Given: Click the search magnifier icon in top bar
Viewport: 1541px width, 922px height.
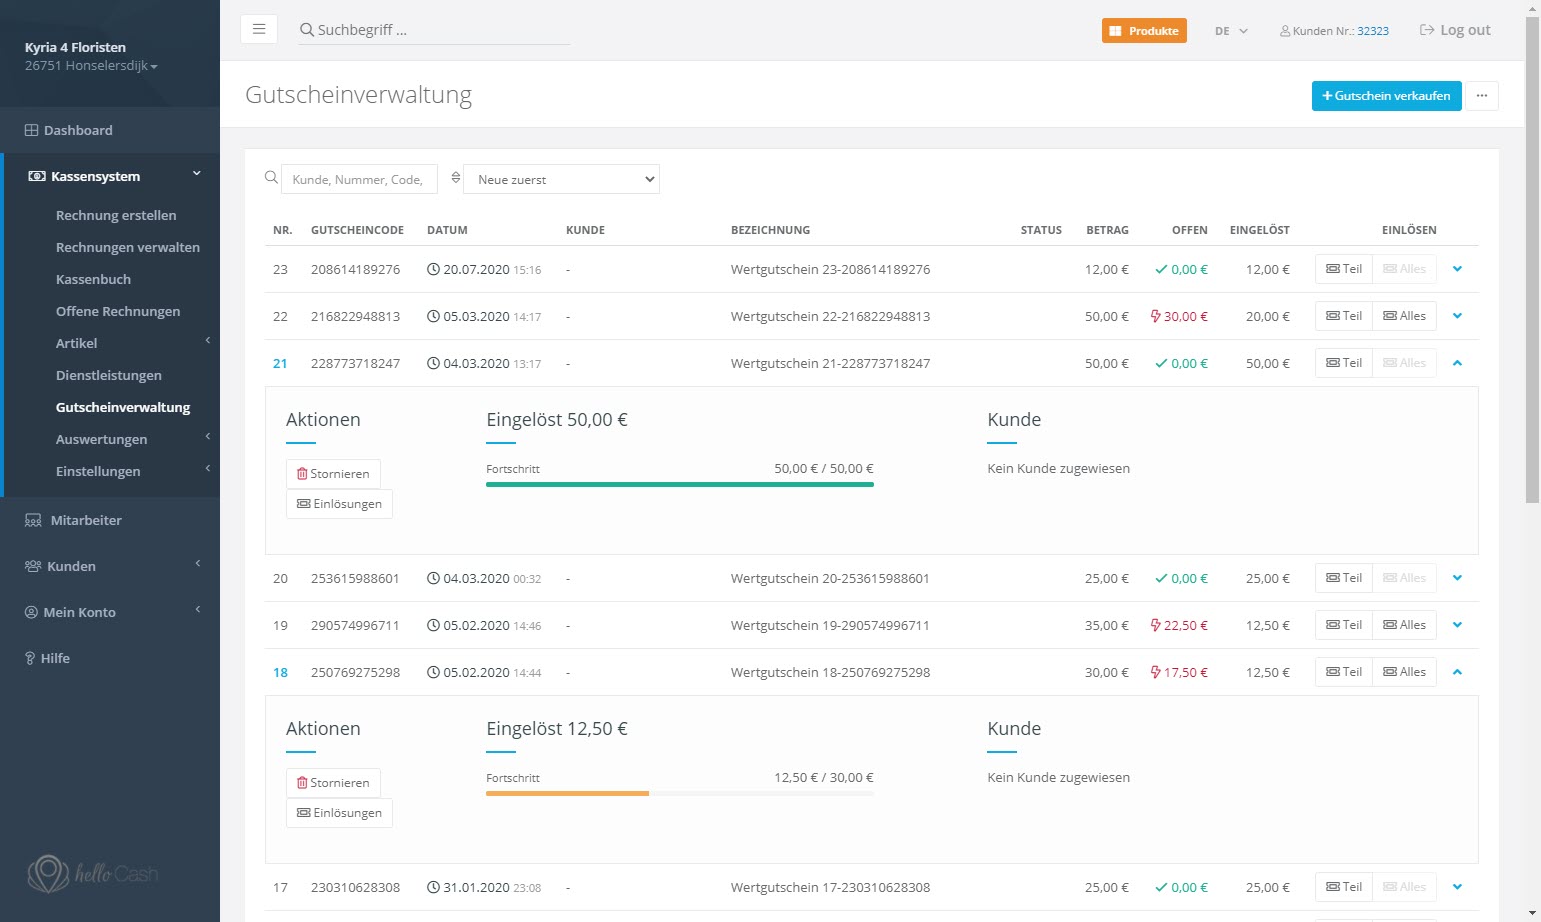Looking at the screenshot, I should point(307,30).
